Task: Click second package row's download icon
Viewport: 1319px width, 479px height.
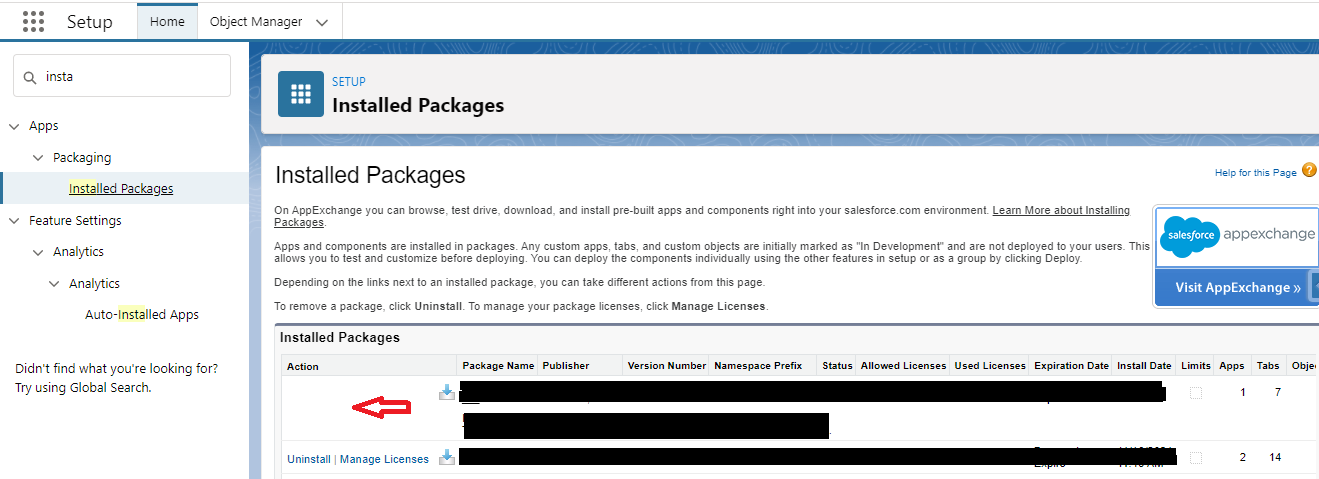Action: click(447, 458)
